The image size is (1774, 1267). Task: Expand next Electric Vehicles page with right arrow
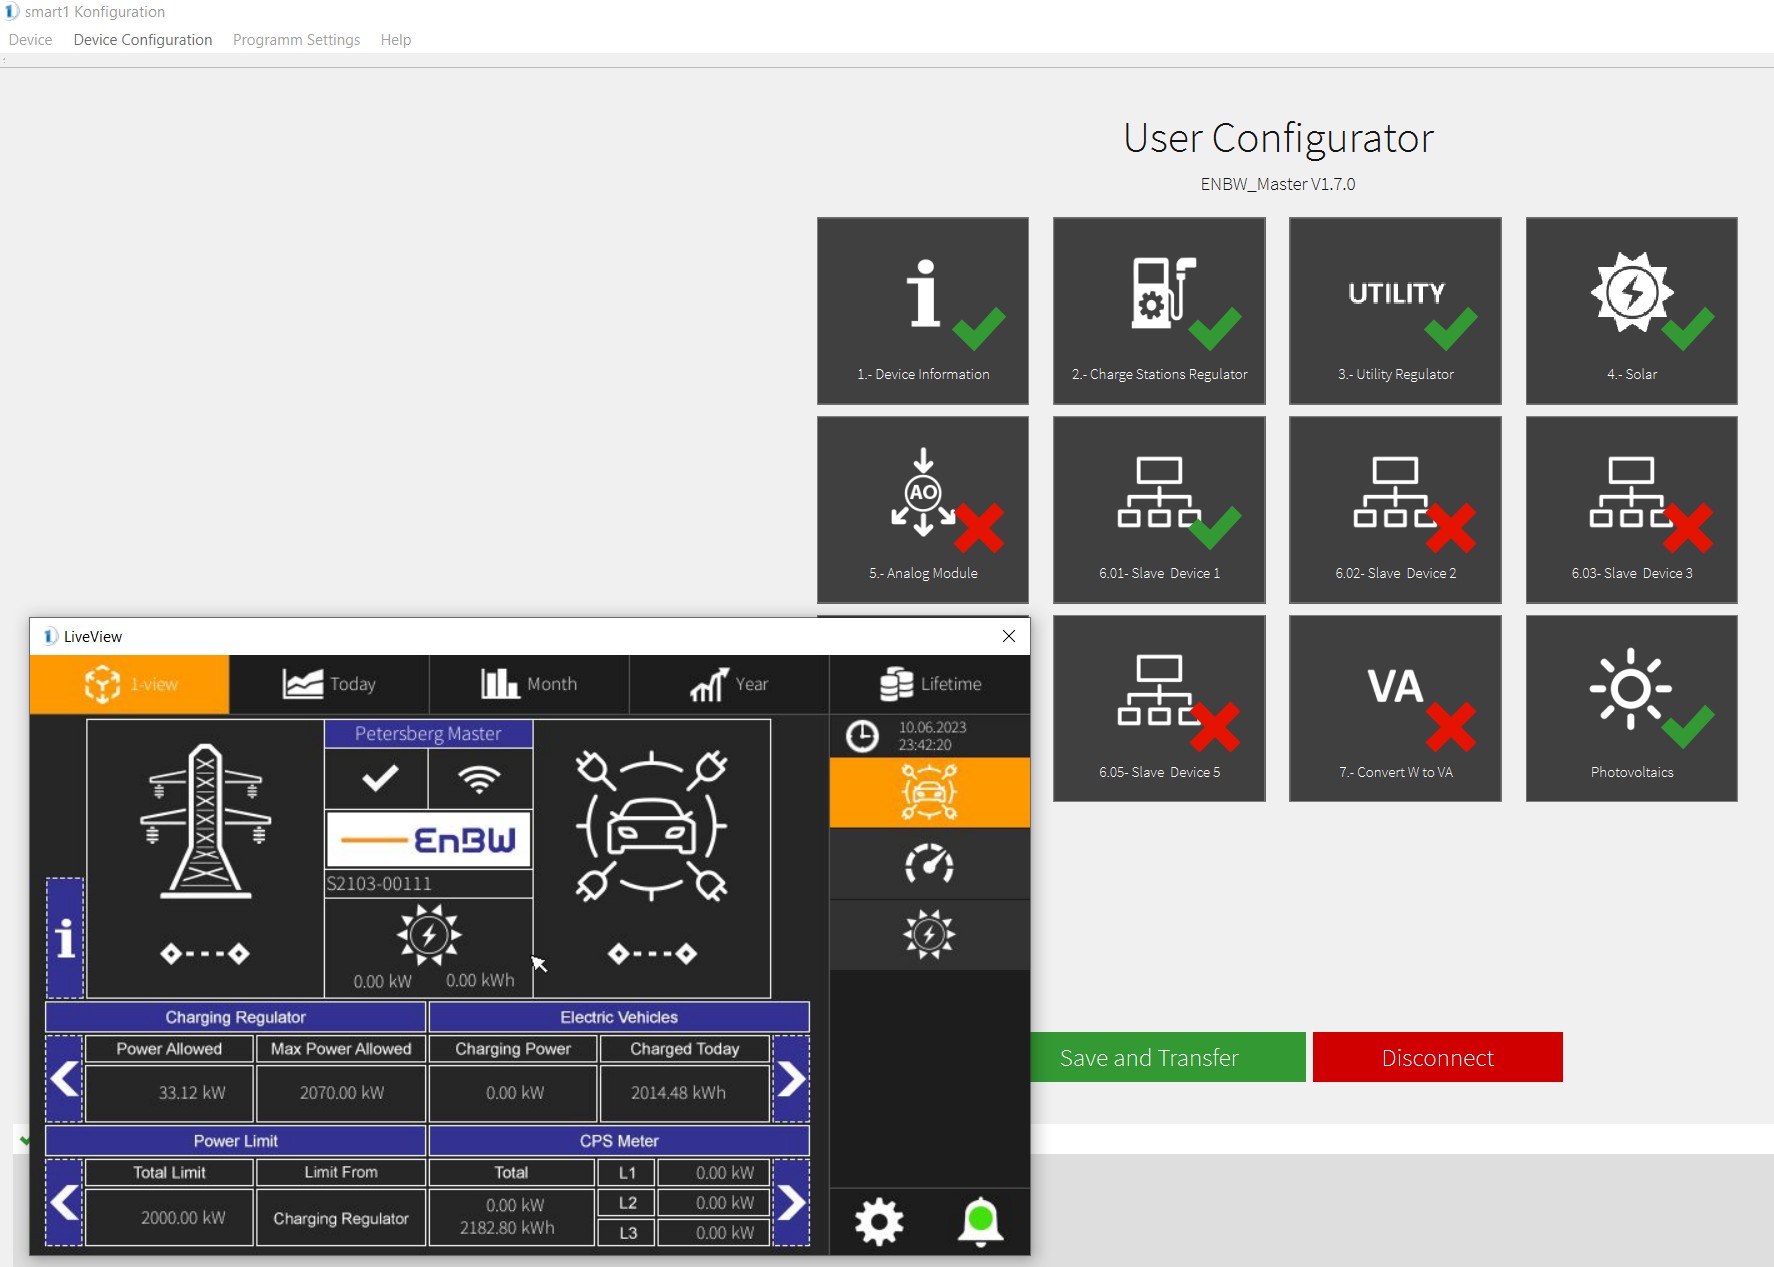click(791, 1079)
